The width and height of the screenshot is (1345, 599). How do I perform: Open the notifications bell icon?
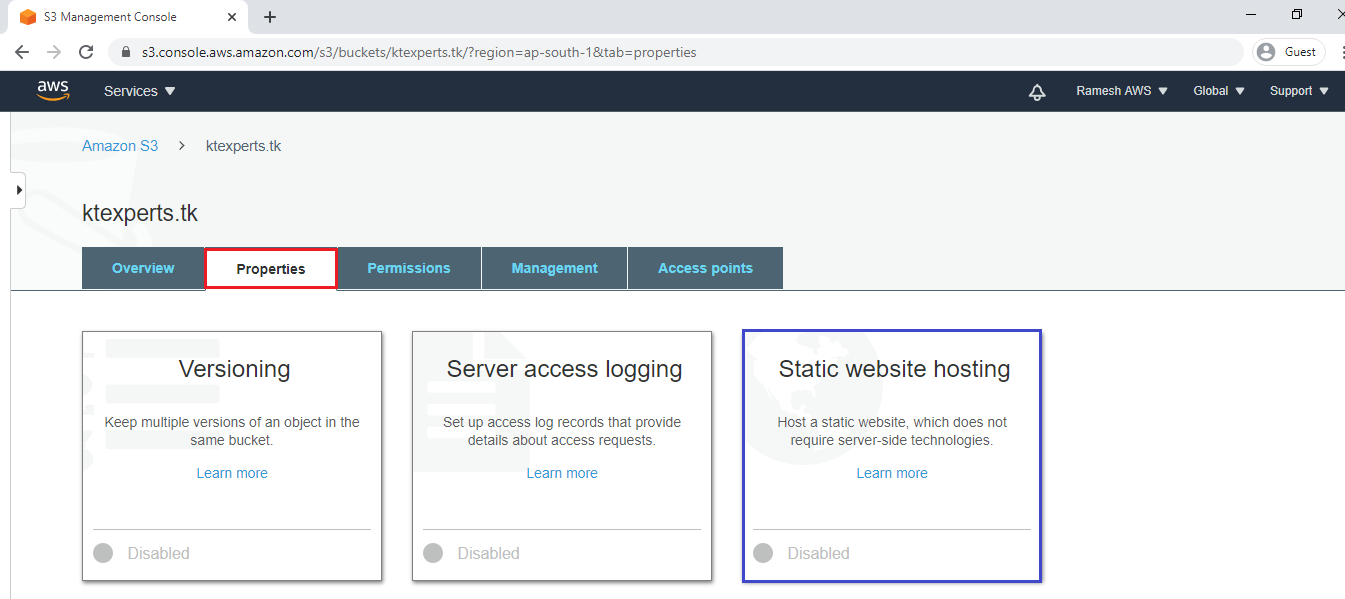click(1037, 92)
